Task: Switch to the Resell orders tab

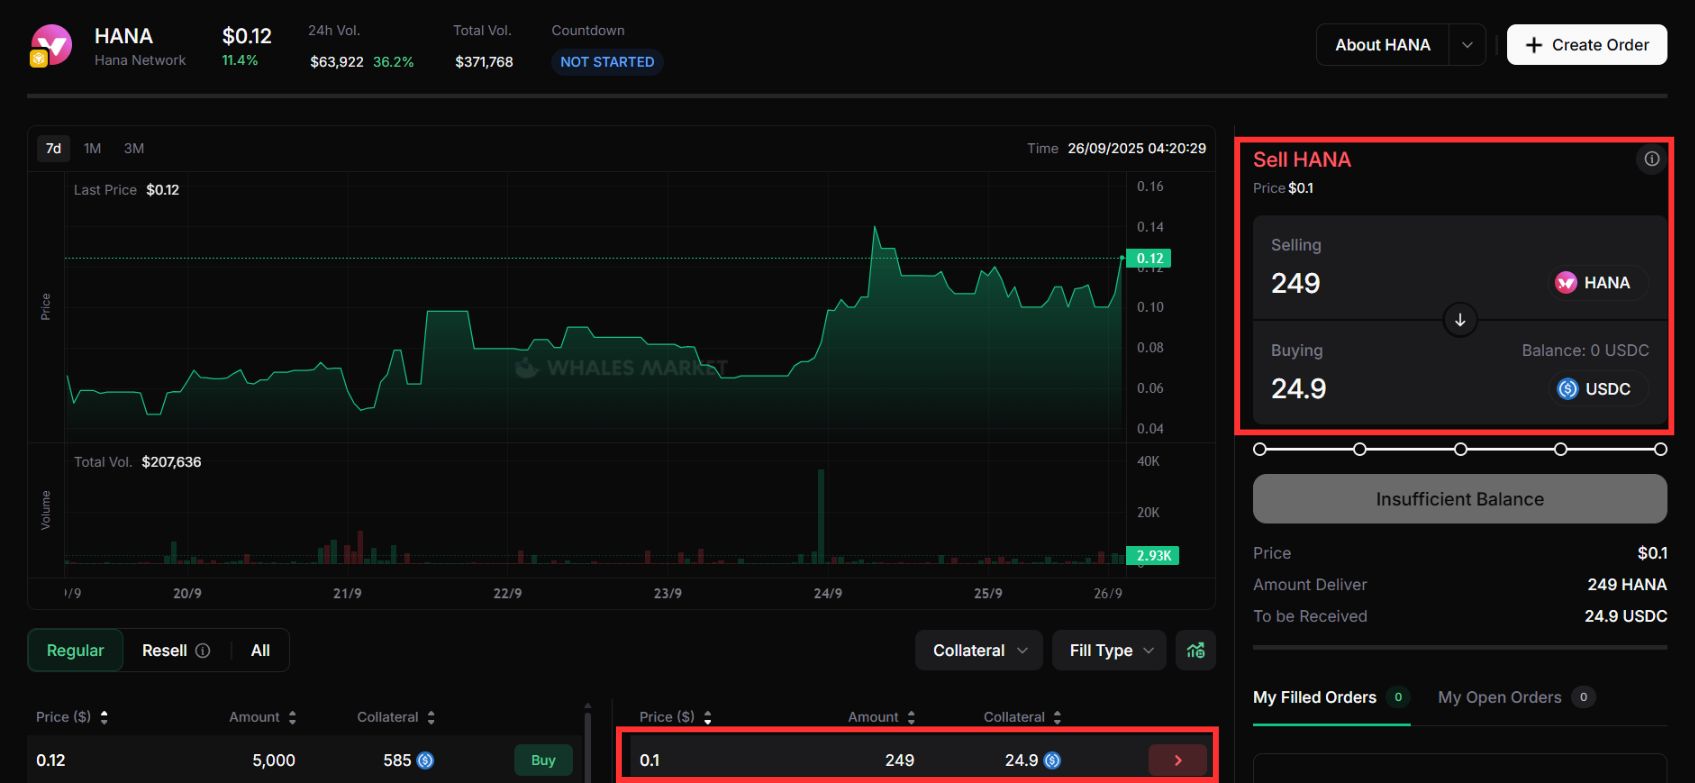Action: pos(164,651)
